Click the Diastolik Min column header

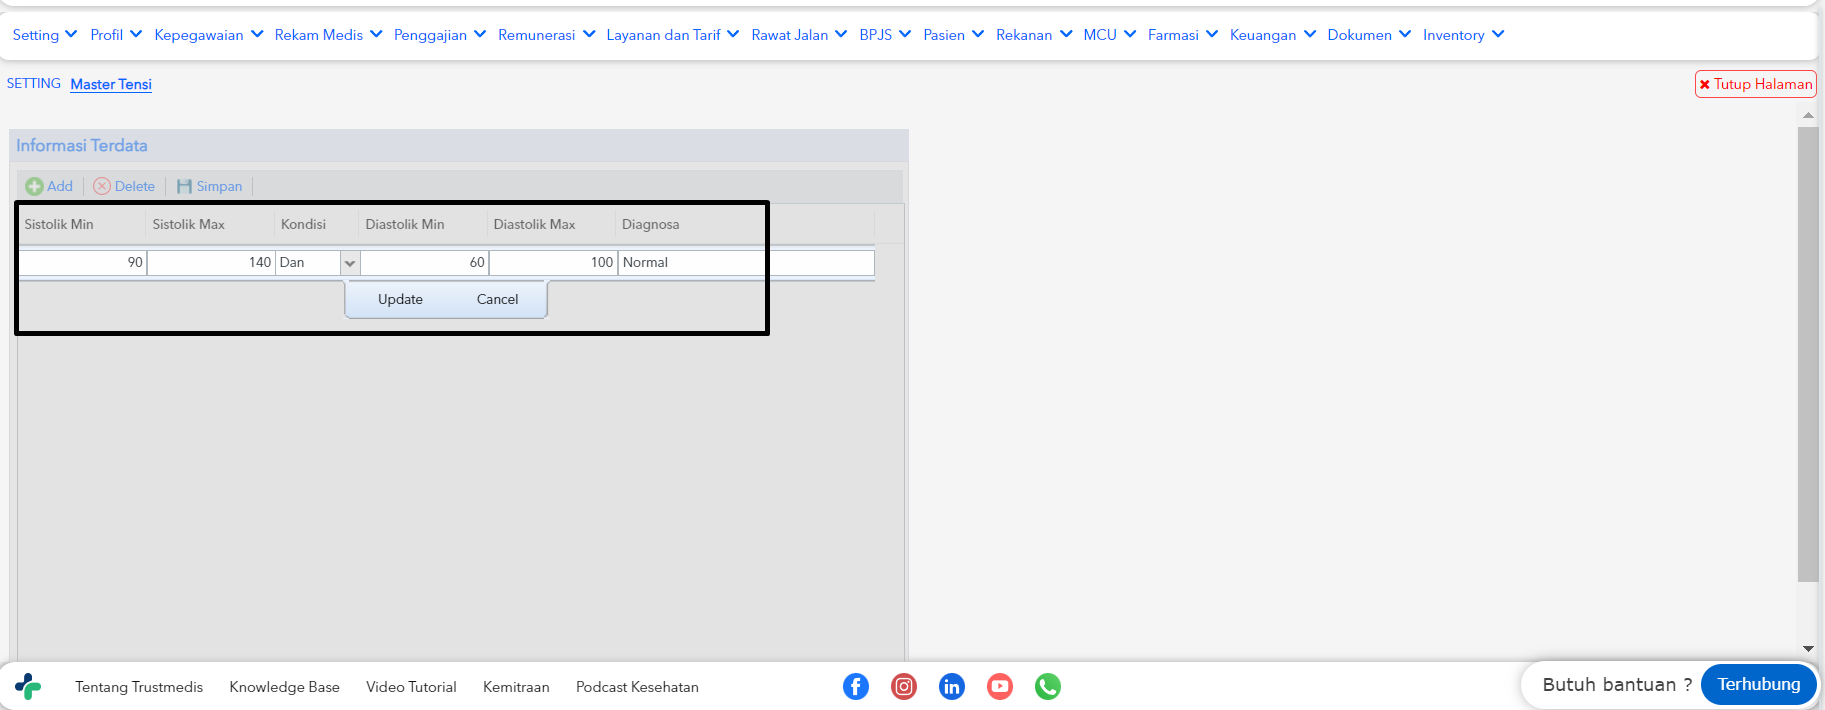(x=424, y=224)
